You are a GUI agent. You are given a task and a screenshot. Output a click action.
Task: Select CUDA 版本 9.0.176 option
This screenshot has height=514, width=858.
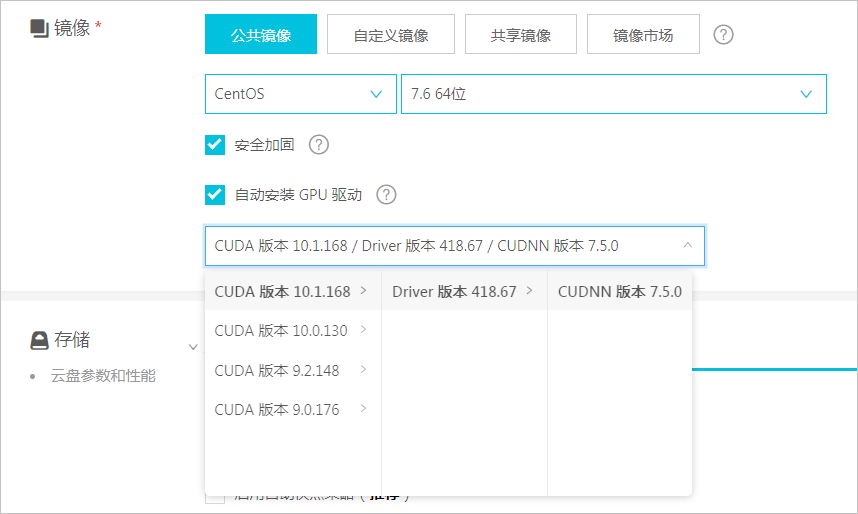293,409
